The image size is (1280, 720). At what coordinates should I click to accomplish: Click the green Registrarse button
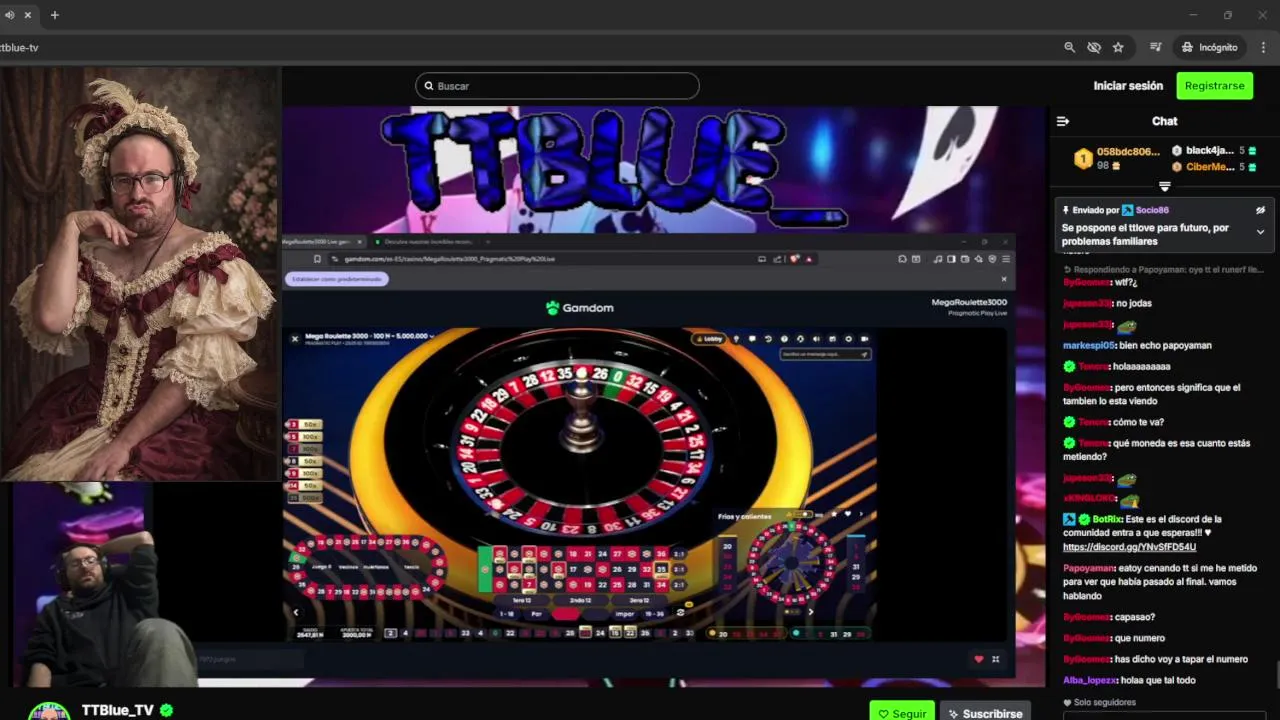1214,86
